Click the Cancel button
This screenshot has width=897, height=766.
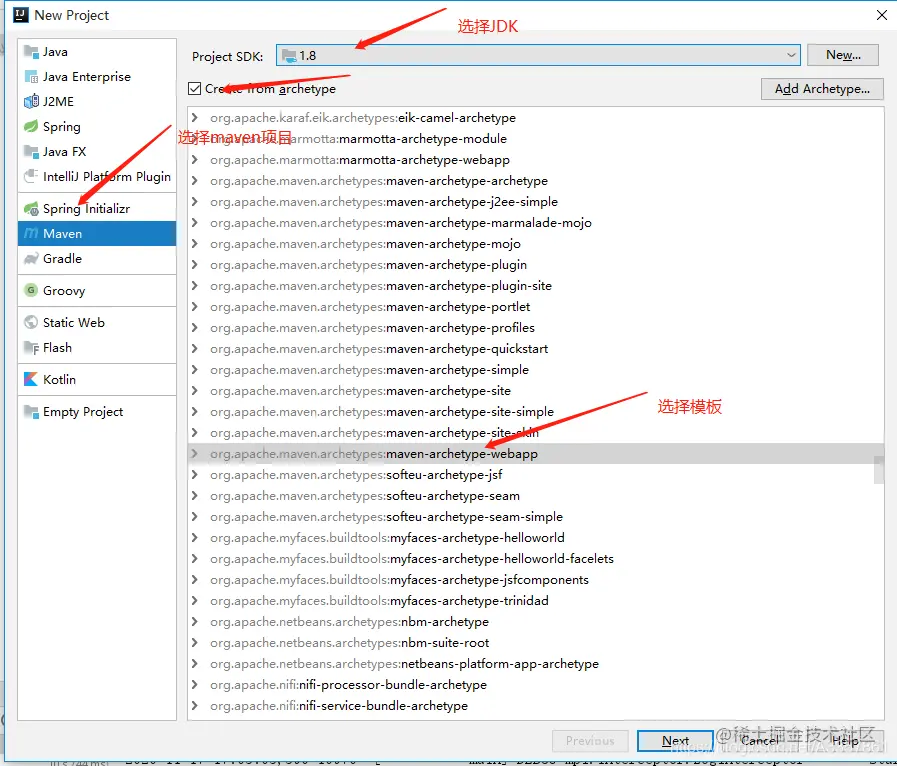[x=760, y=741]
